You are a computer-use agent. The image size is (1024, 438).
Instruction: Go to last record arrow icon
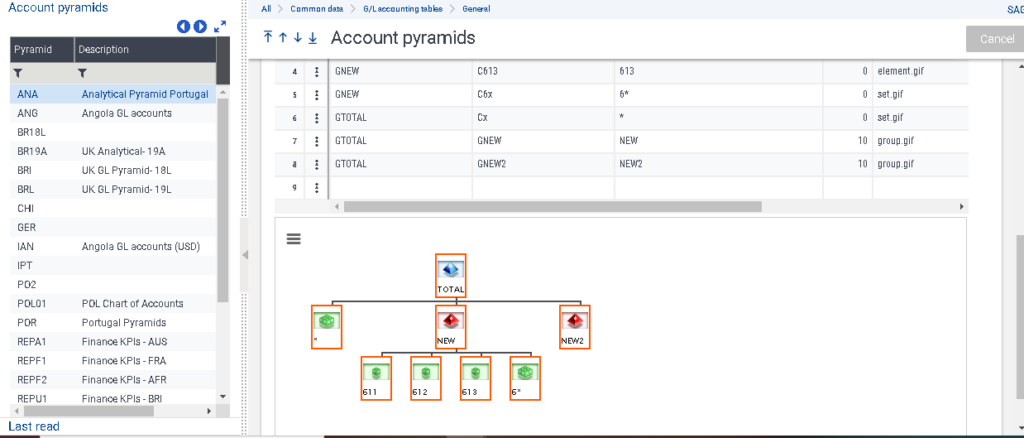(313, 37)
